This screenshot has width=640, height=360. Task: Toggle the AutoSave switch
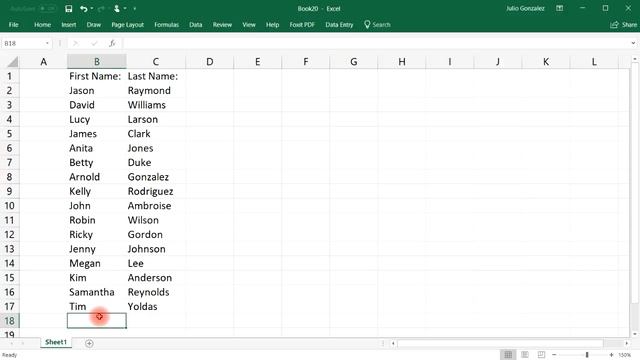pyautogui.click(x=48, y=9)
